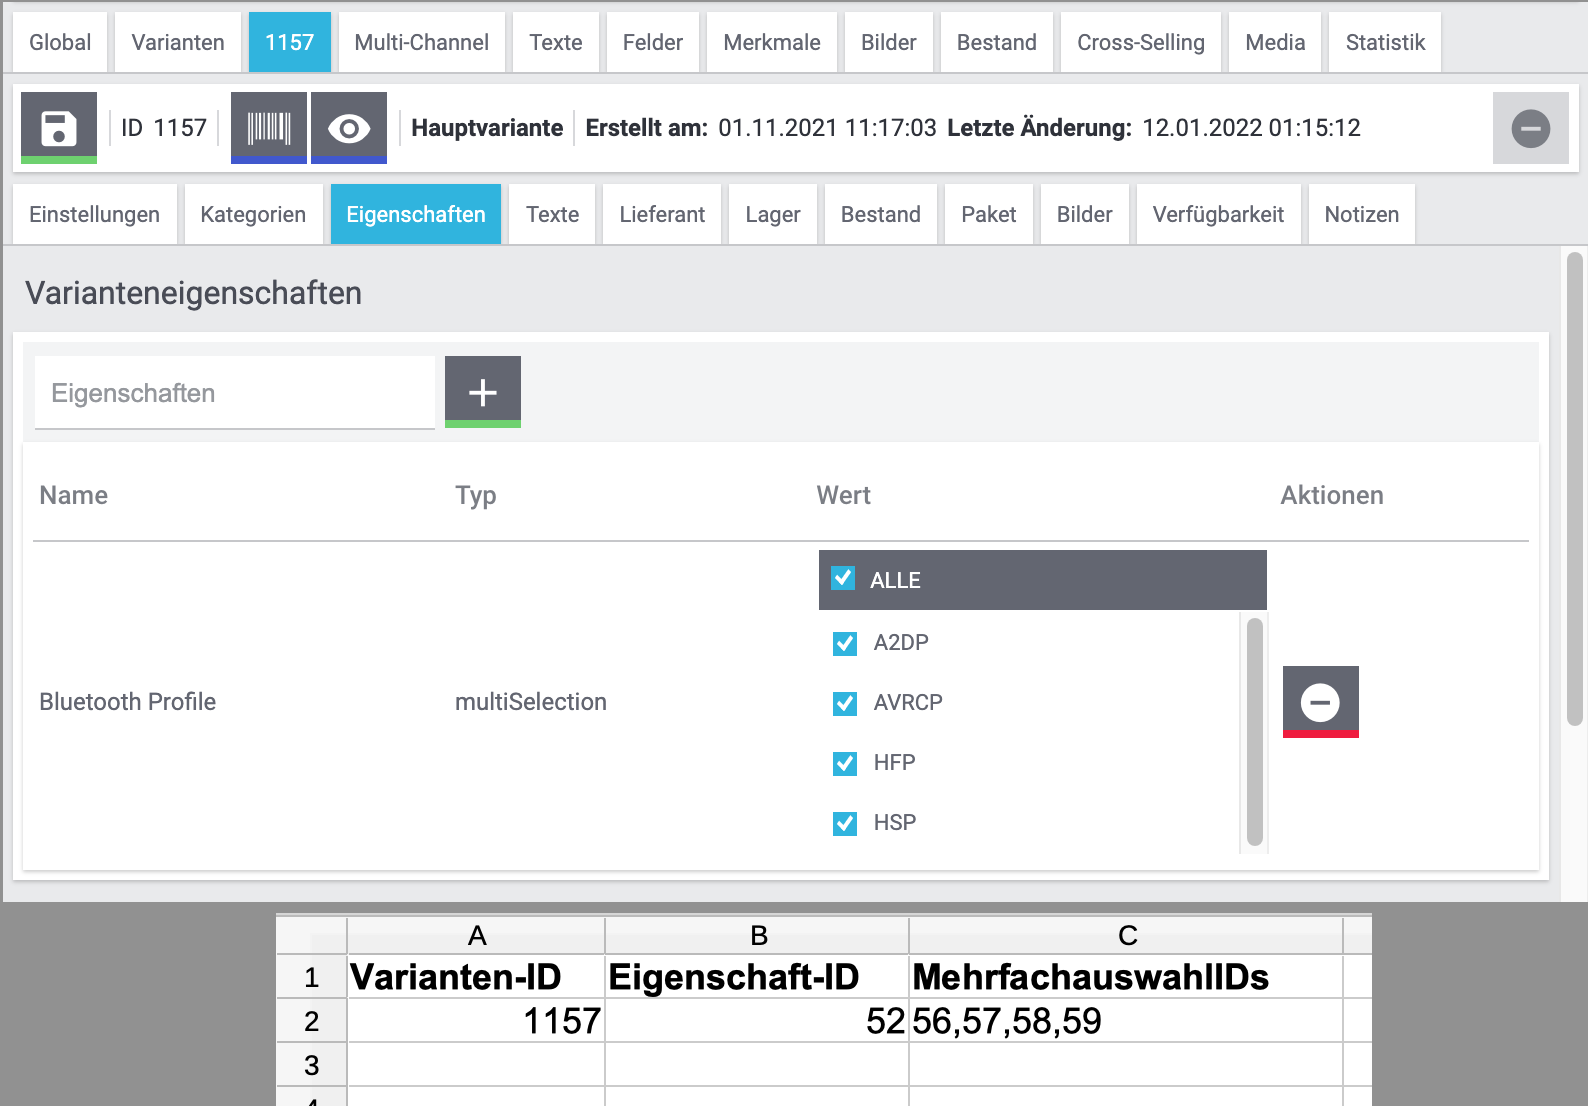This screenshot has height=1106, width=1588.
Task: Click the barcode icon button
Action: click(269, 128)
